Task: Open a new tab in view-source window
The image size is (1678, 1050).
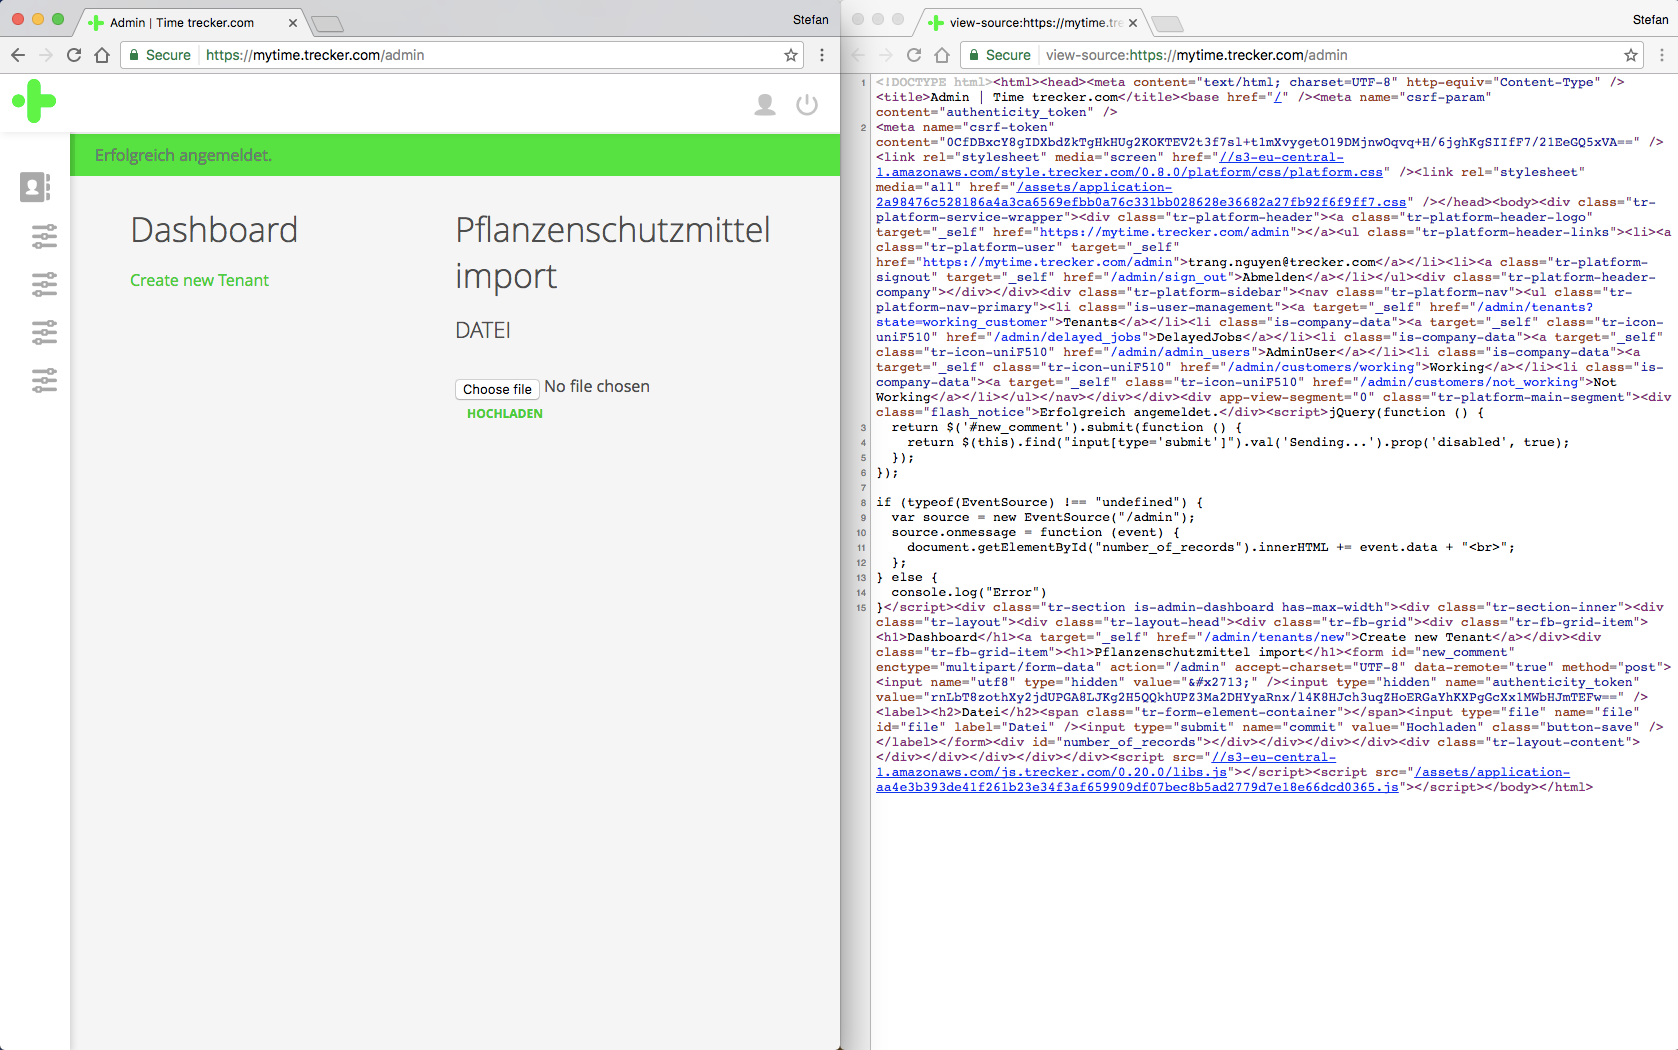Action: pyautogui.click(x=1167, y=23)
